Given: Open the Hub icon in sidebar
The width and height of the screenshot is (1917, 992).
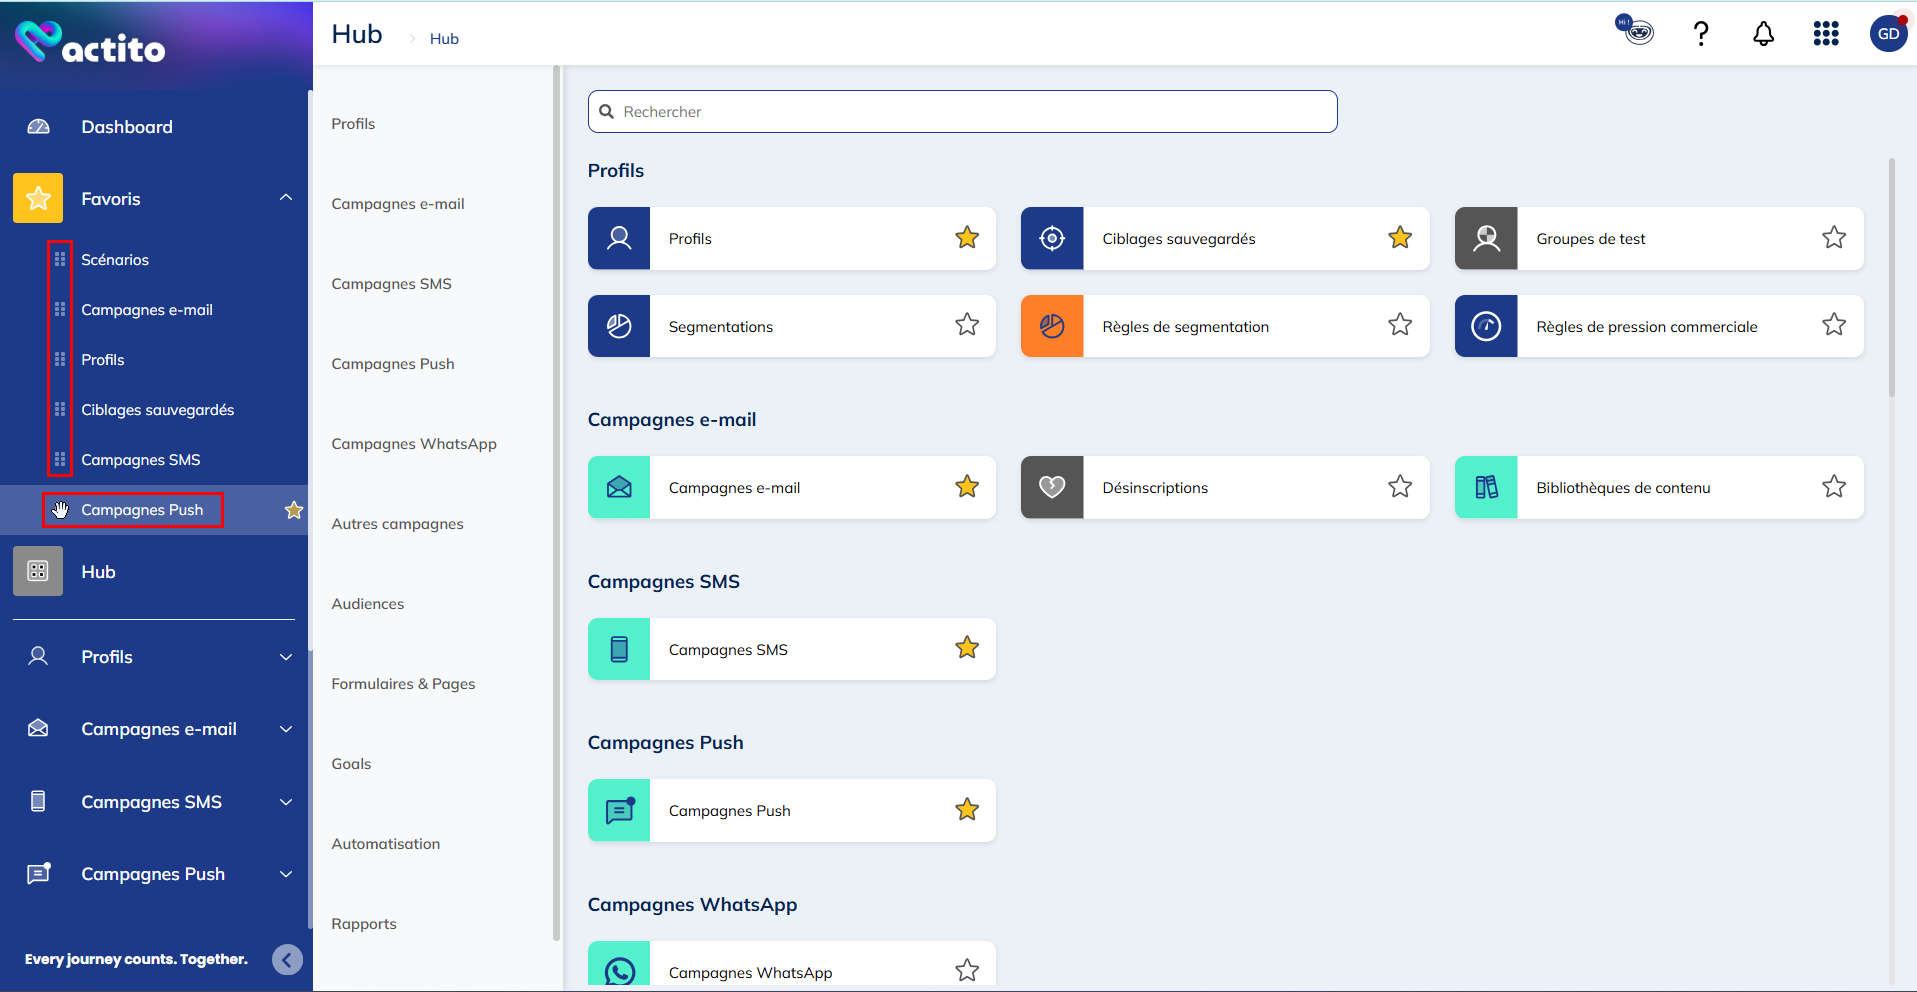Looking at the screenshot, I should pyautogui.click(x=38, y=571).
